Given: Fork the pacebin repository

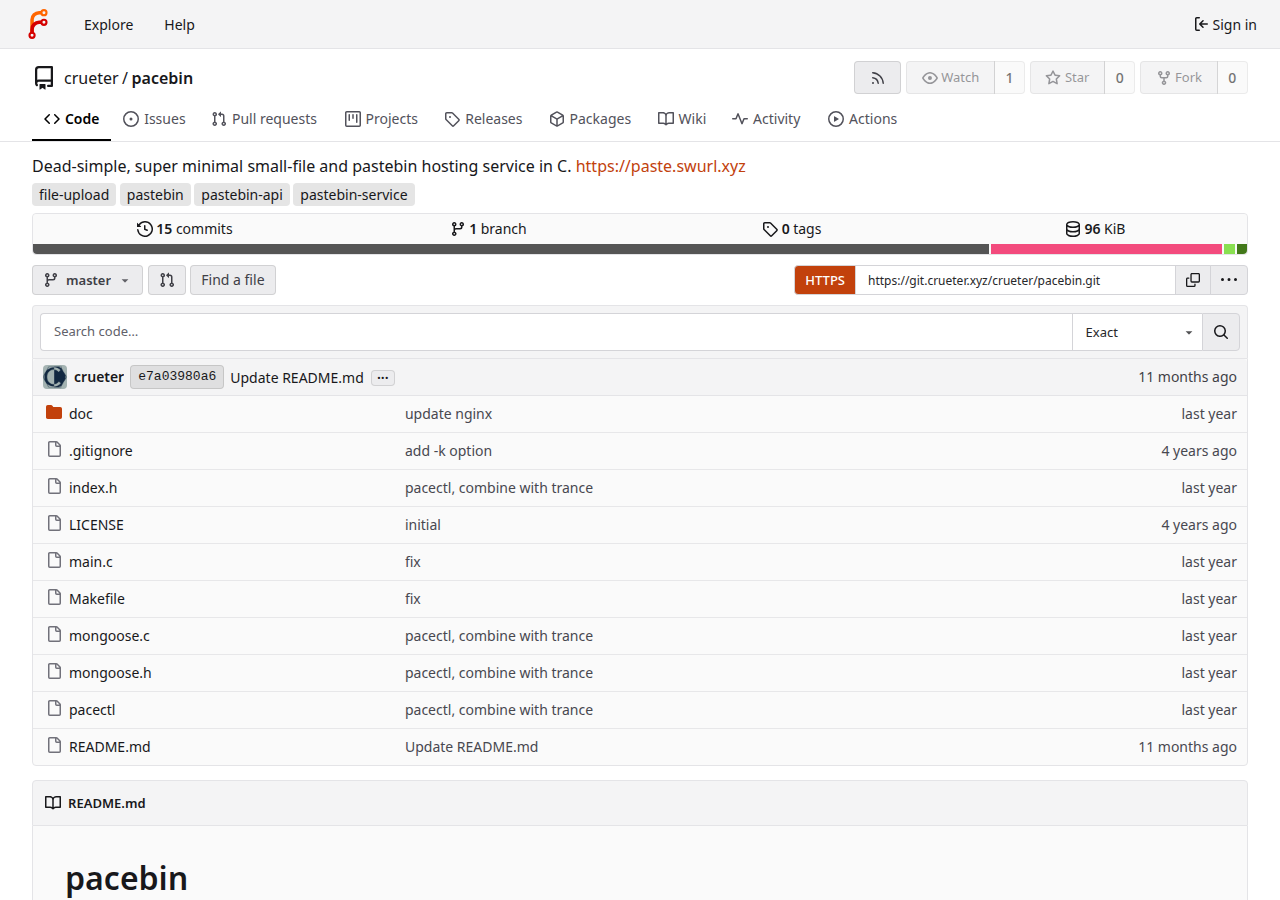Looking at the screenshot, I should pyautogui.click(x=1179, y=78).
